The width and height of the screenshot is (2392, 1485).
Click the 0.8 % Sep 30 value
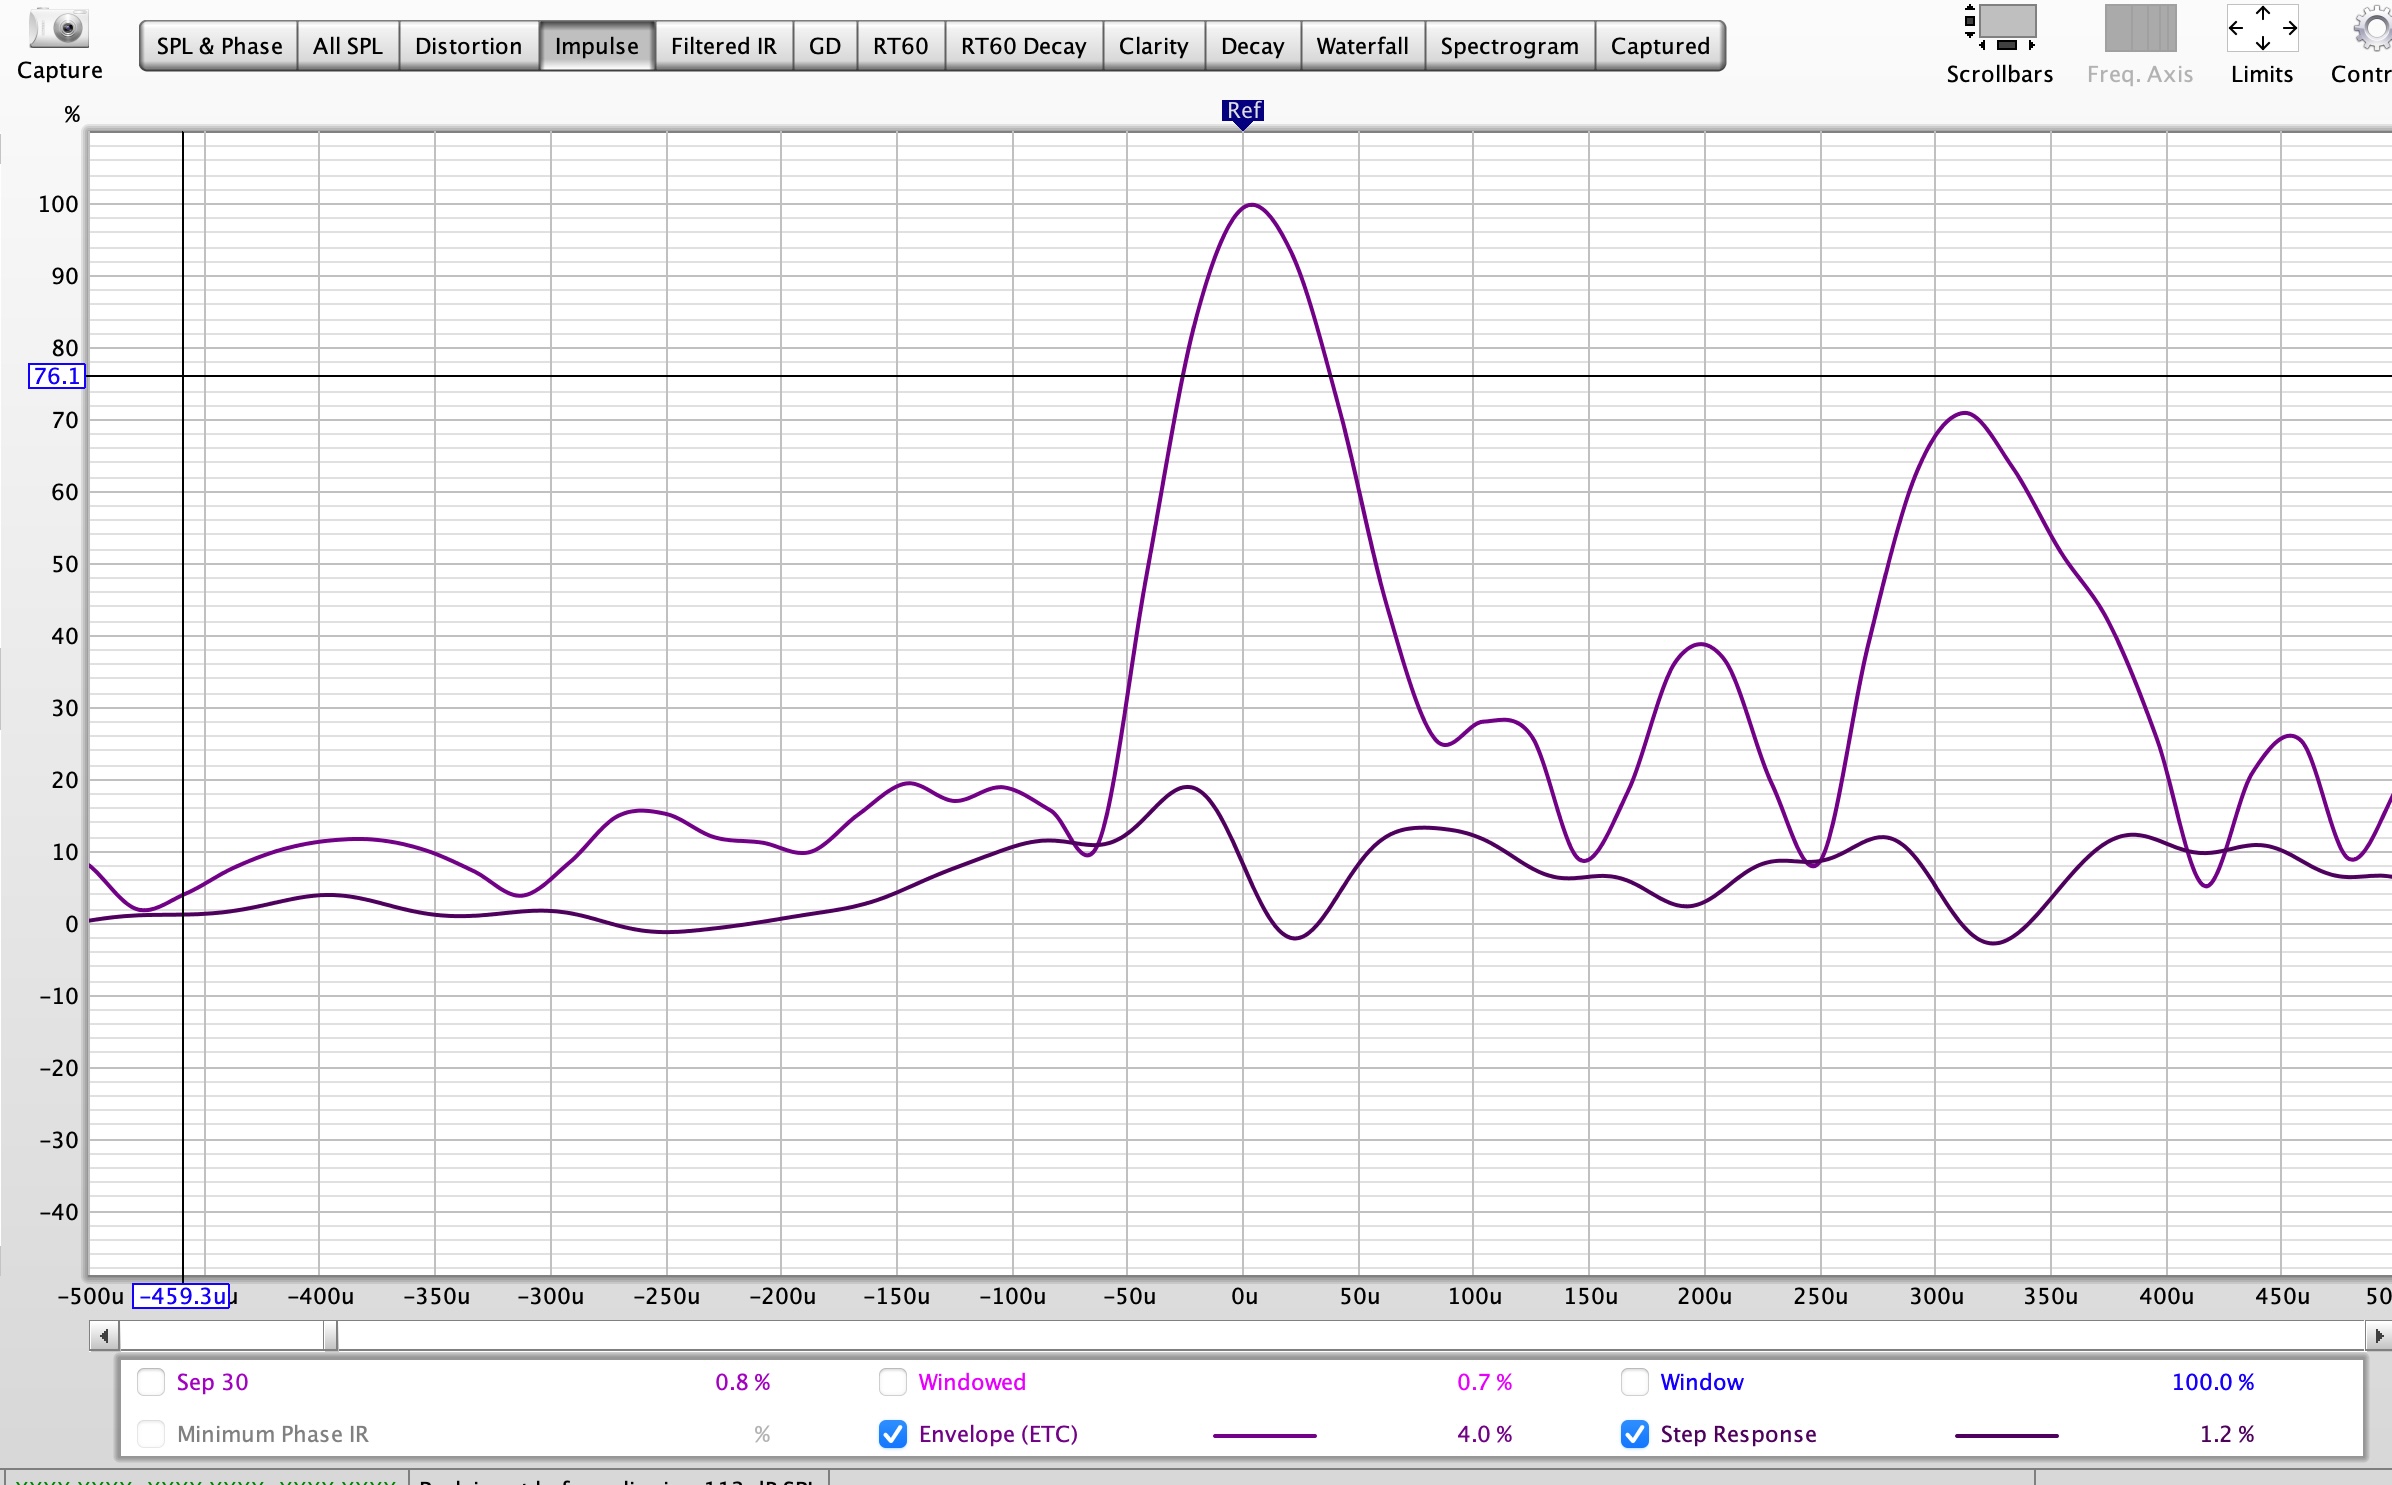(x=742, y=1382)
